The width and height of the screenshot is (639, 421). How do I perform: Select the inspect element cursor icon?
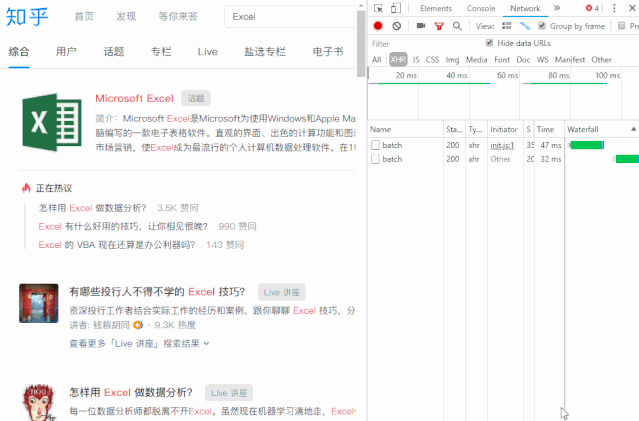(x=378, y=8)
